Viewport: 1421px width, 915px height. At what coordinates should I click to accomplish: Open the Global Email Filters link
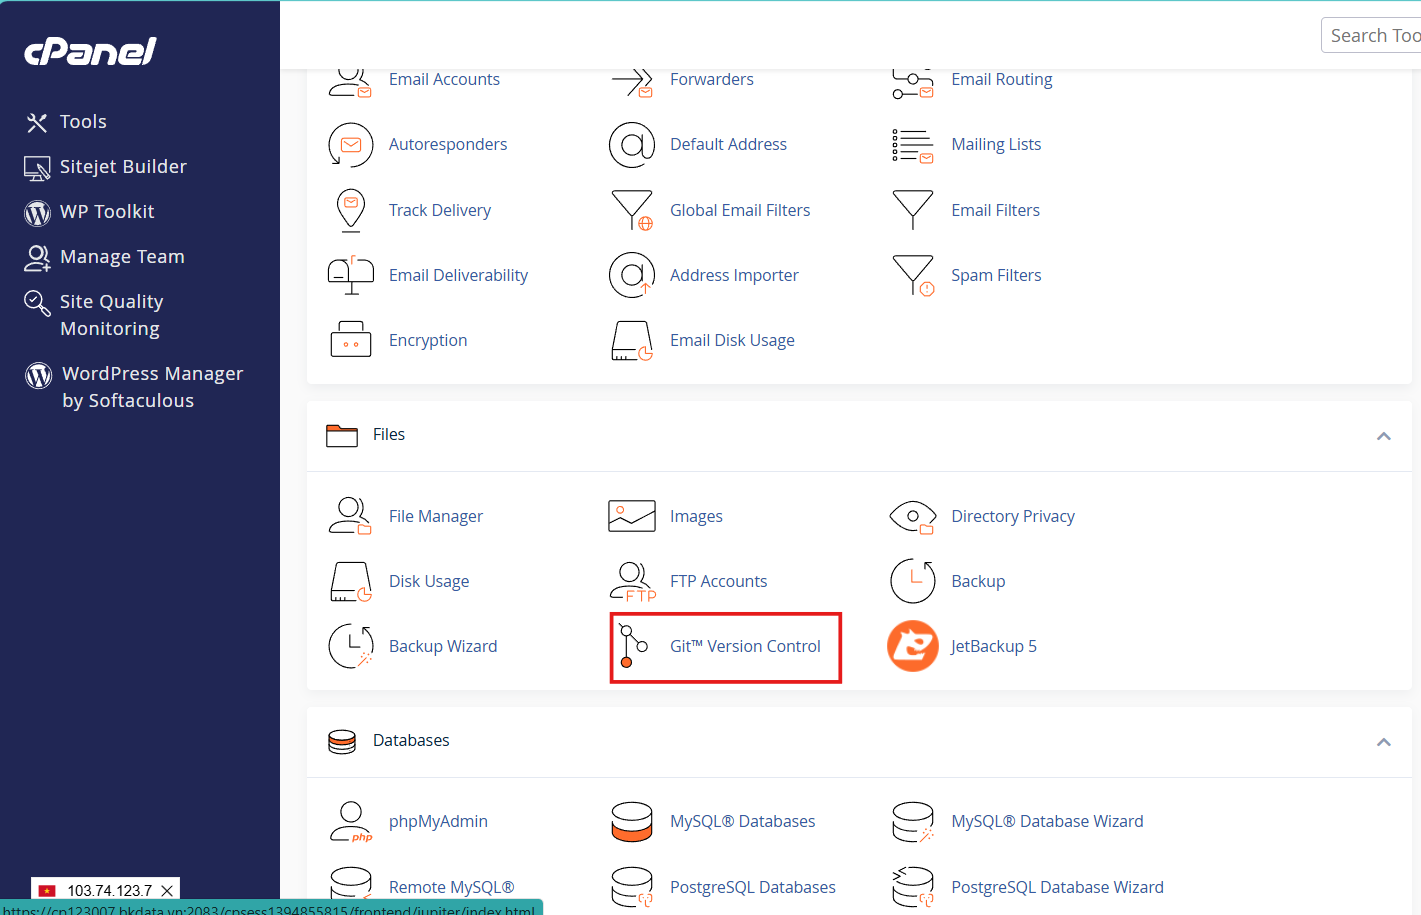pos(740,210)
